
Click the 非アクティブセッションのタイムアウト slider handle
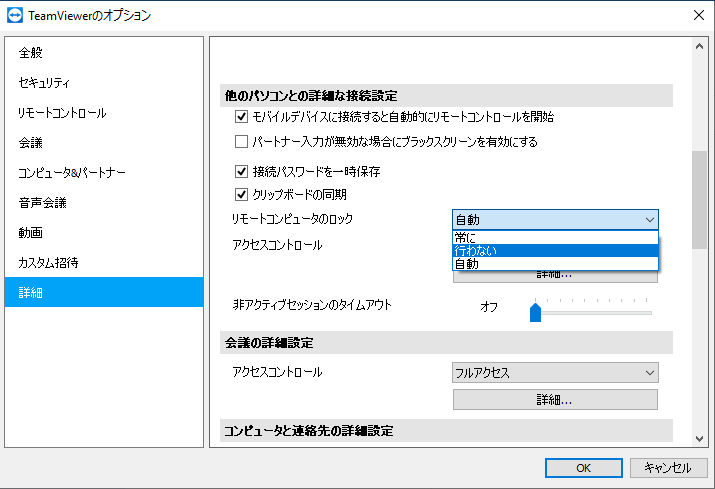point(535,312)
